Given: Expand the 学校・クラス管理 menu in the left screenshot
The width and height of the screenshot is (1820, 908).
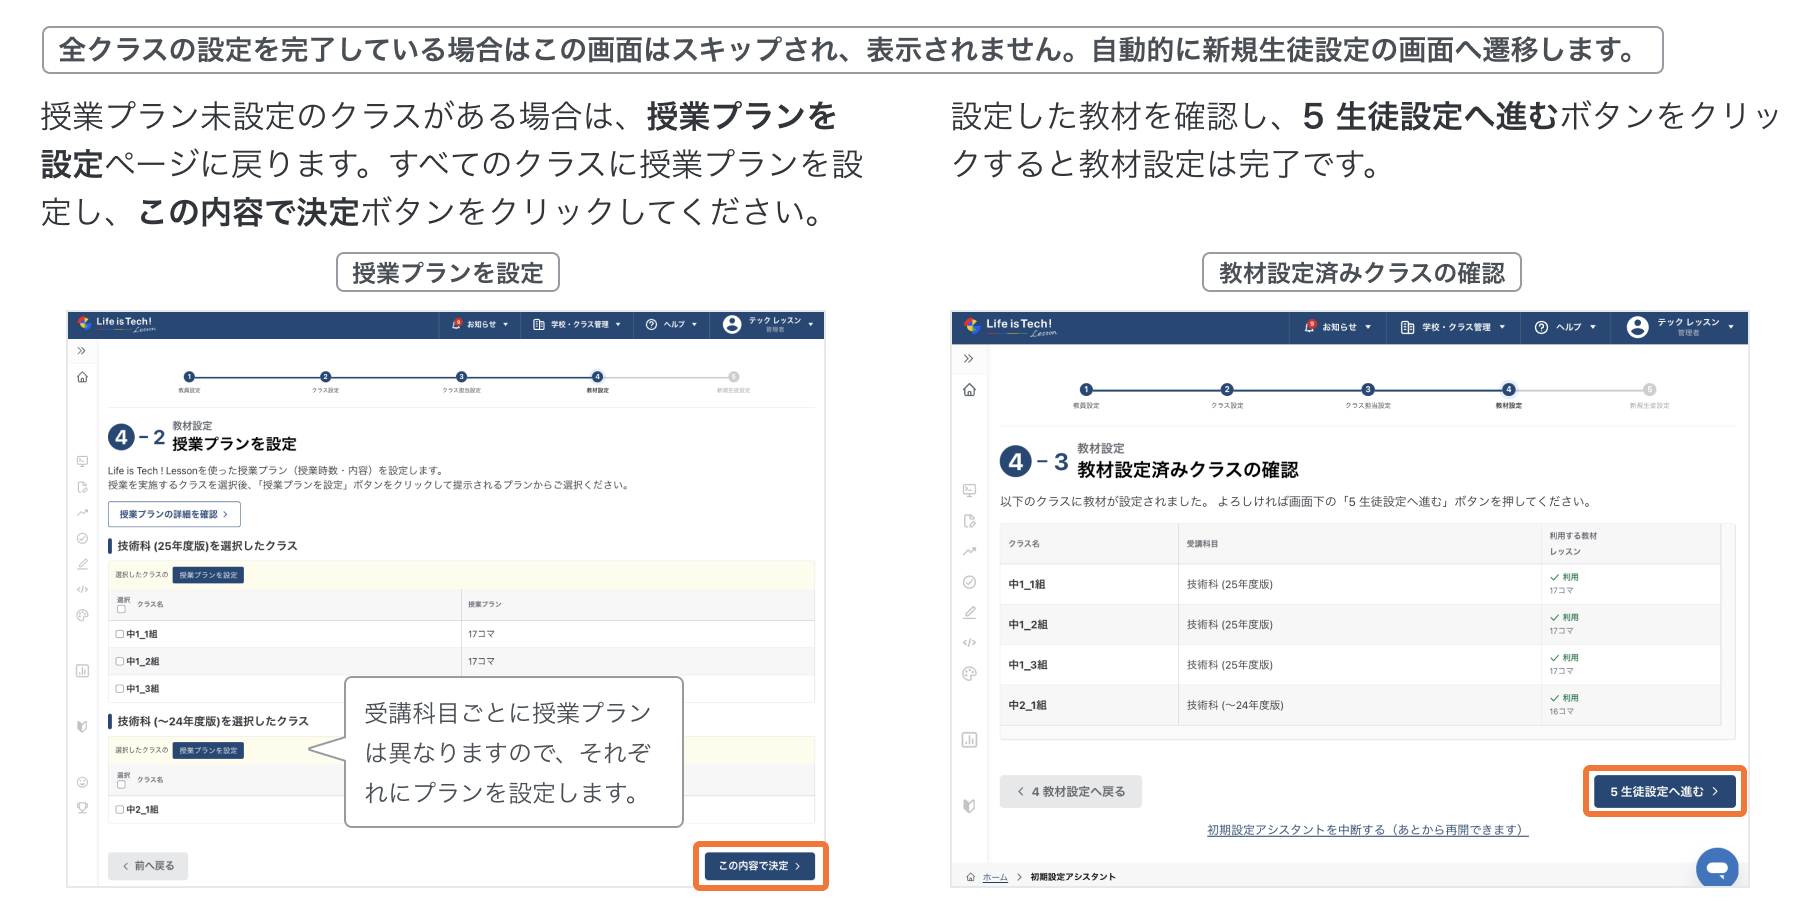Looking at the screenshot, I should (x=577, y=324).
